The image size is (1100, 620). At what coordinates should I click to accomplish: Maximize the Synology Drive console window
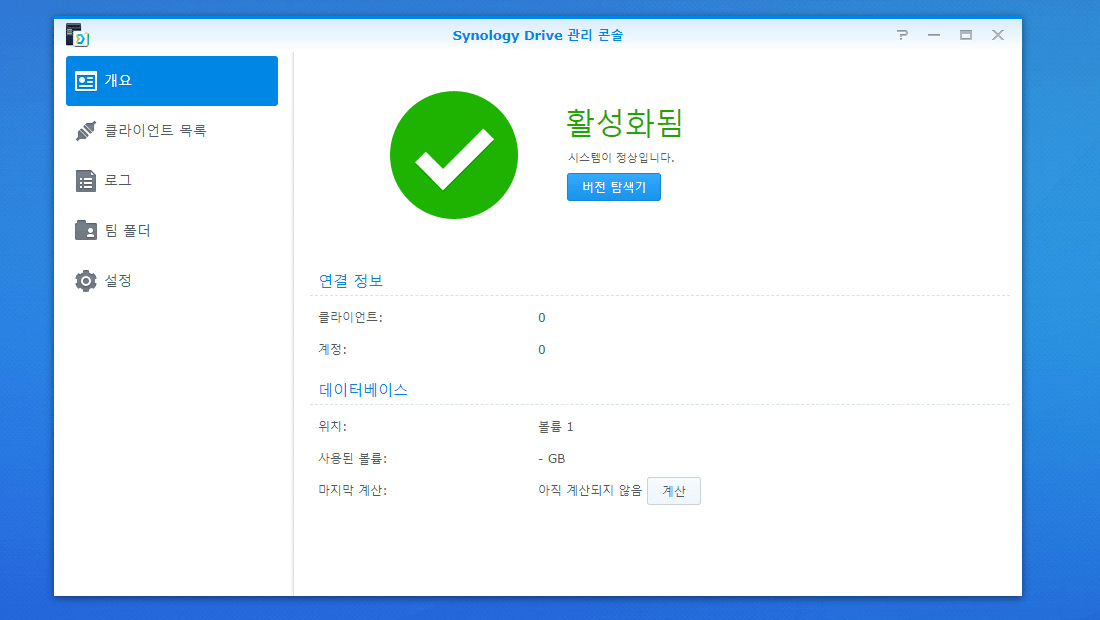click(966, 35)
